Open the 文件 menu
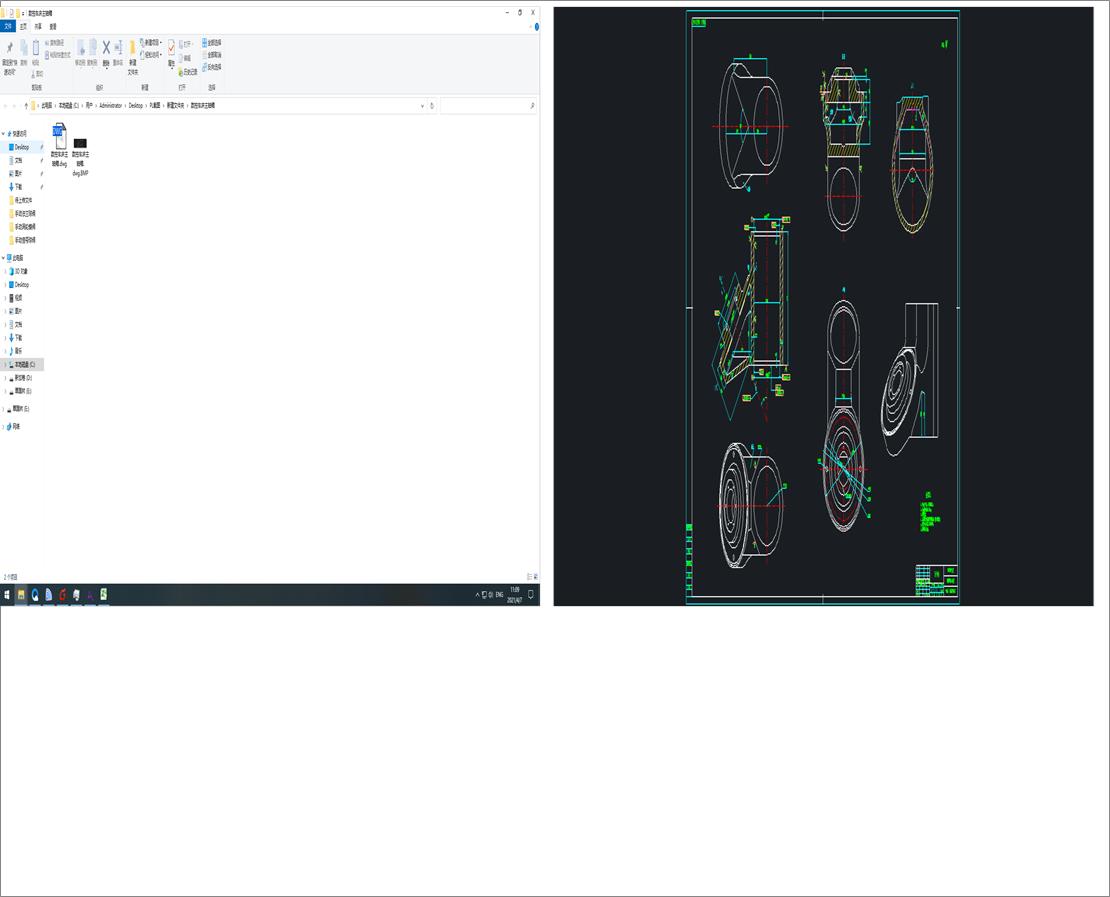 click(x=8, y=26)
